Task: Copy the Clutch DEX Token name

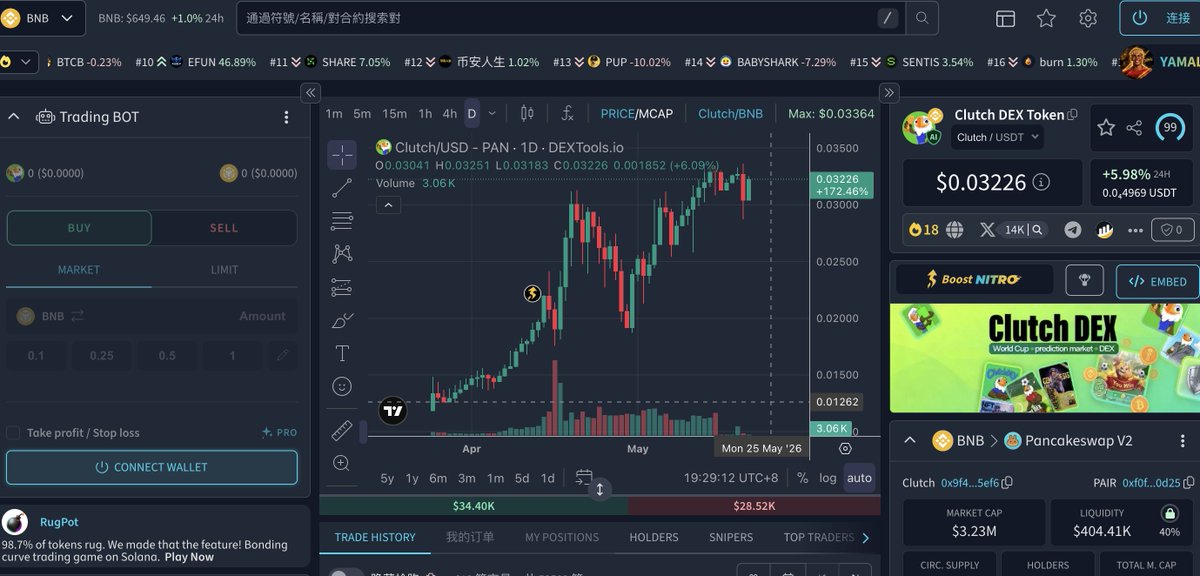Action: (1073, 115)
